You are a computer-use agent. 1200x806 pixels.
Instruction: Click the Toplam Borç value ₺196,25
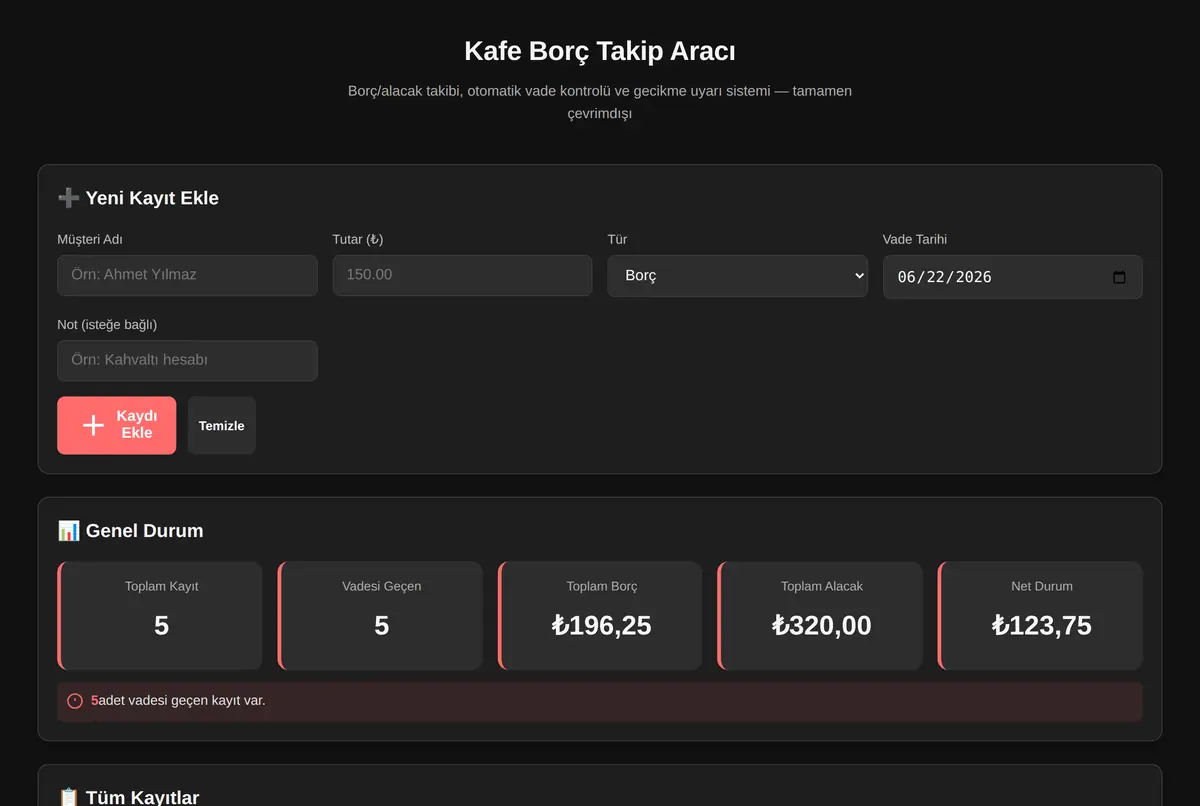pyautogui.click(x=602, y=626)
